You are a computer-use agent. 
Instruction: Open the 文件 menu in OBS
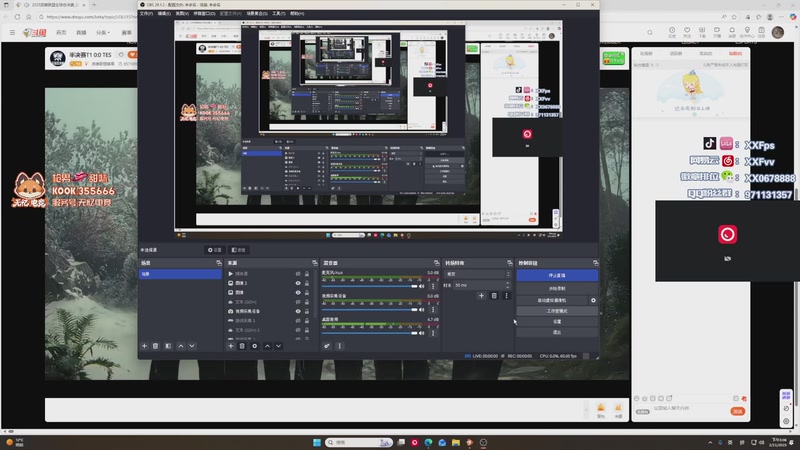146,14
